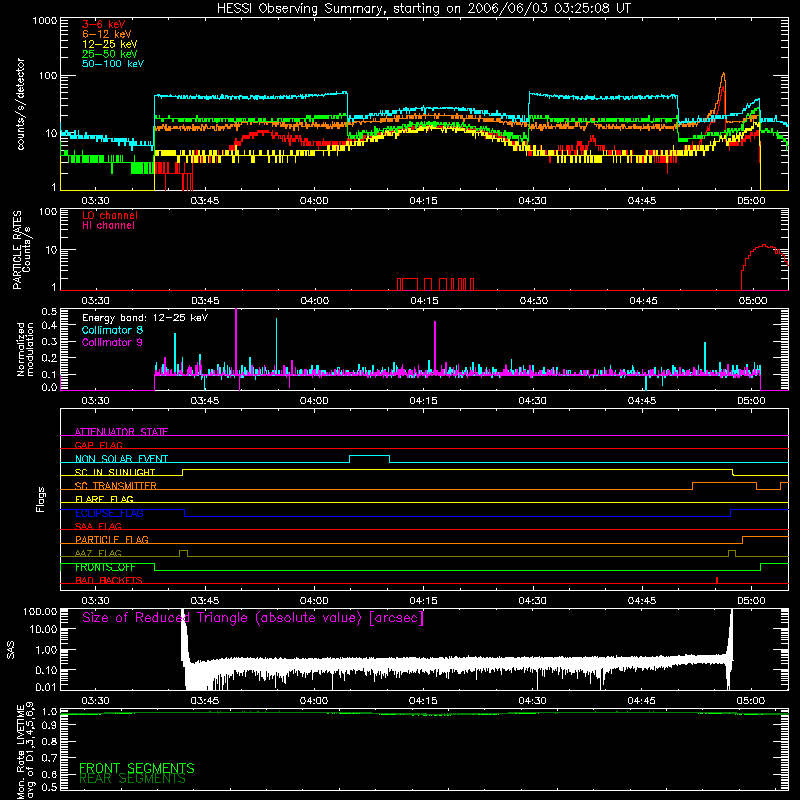Image resolution: width=800 pixels, height=800 pixels.
Task: Click the first AAZ FLAG pulse near 03:42
Action: pos(183,553)
